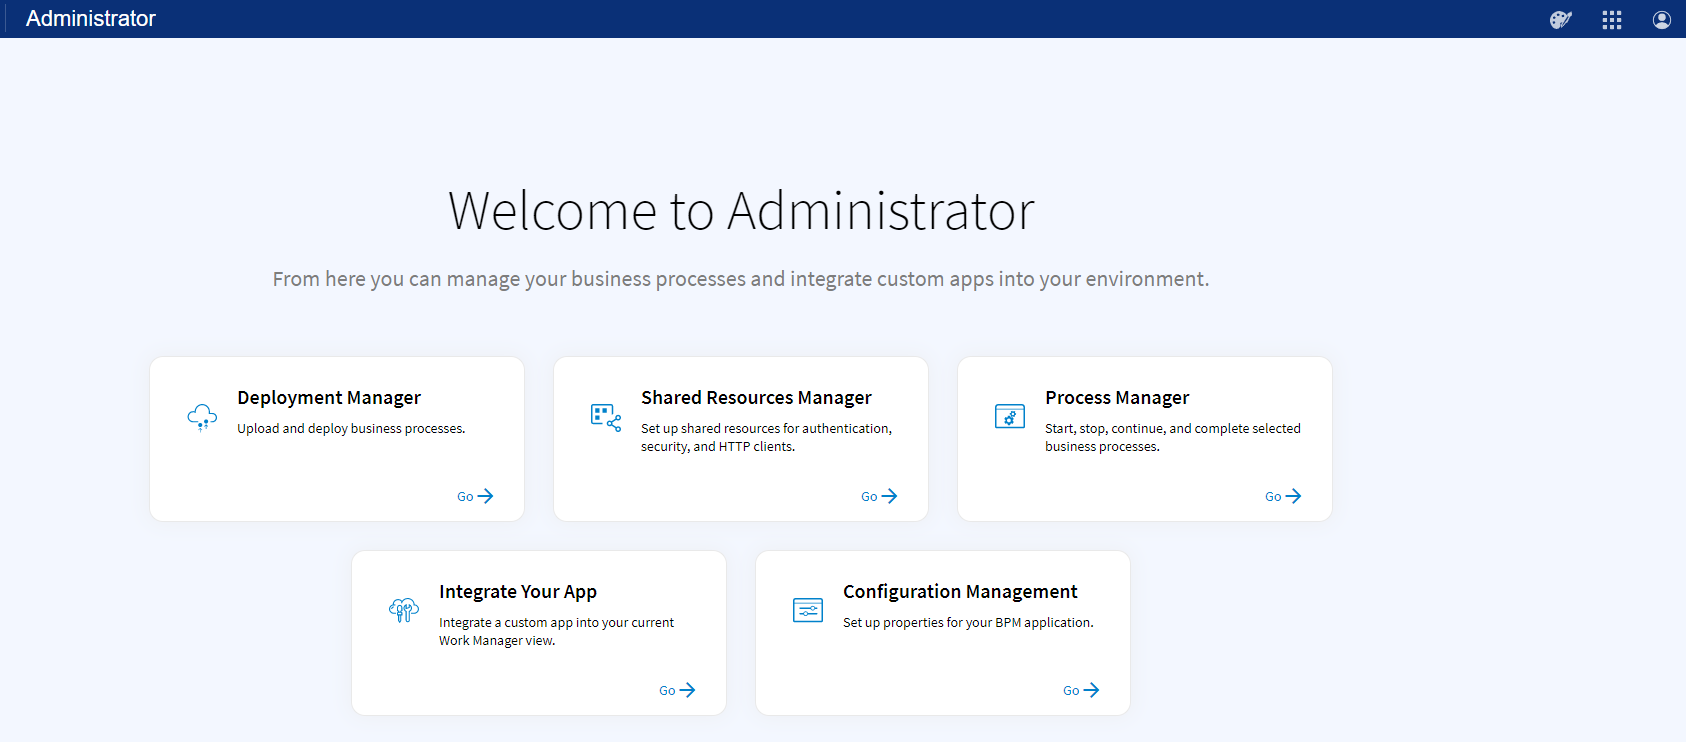This screenshot has height=742, width=1686.
Task: Select the Integrate Your App heading
Action: pos(518,592)
